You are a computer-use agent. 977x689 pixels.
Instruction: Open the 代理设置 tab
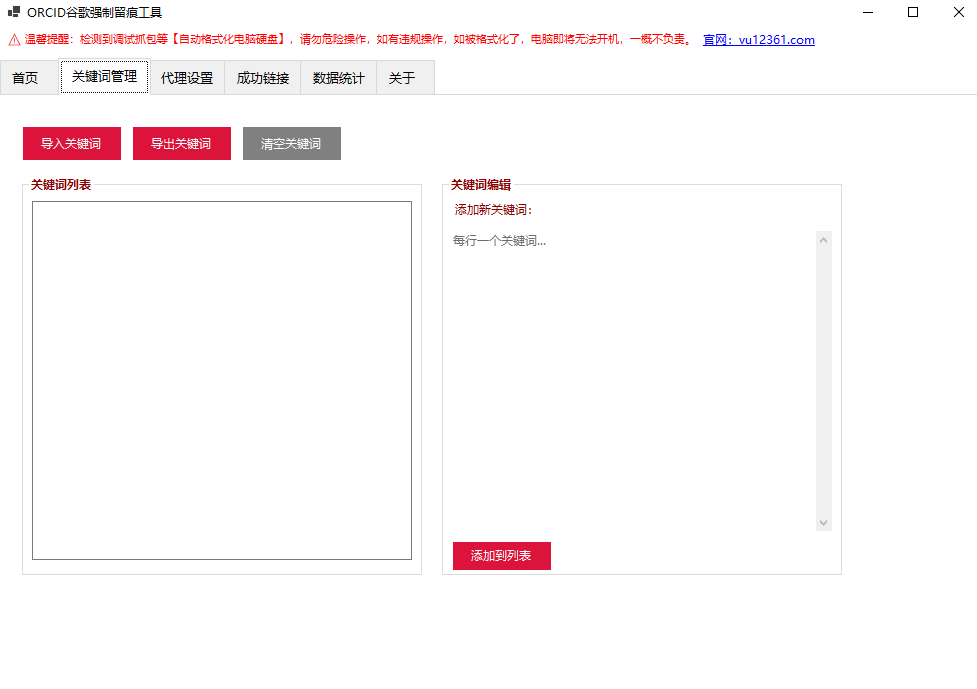pyautogui.click(x=187, y=78)
